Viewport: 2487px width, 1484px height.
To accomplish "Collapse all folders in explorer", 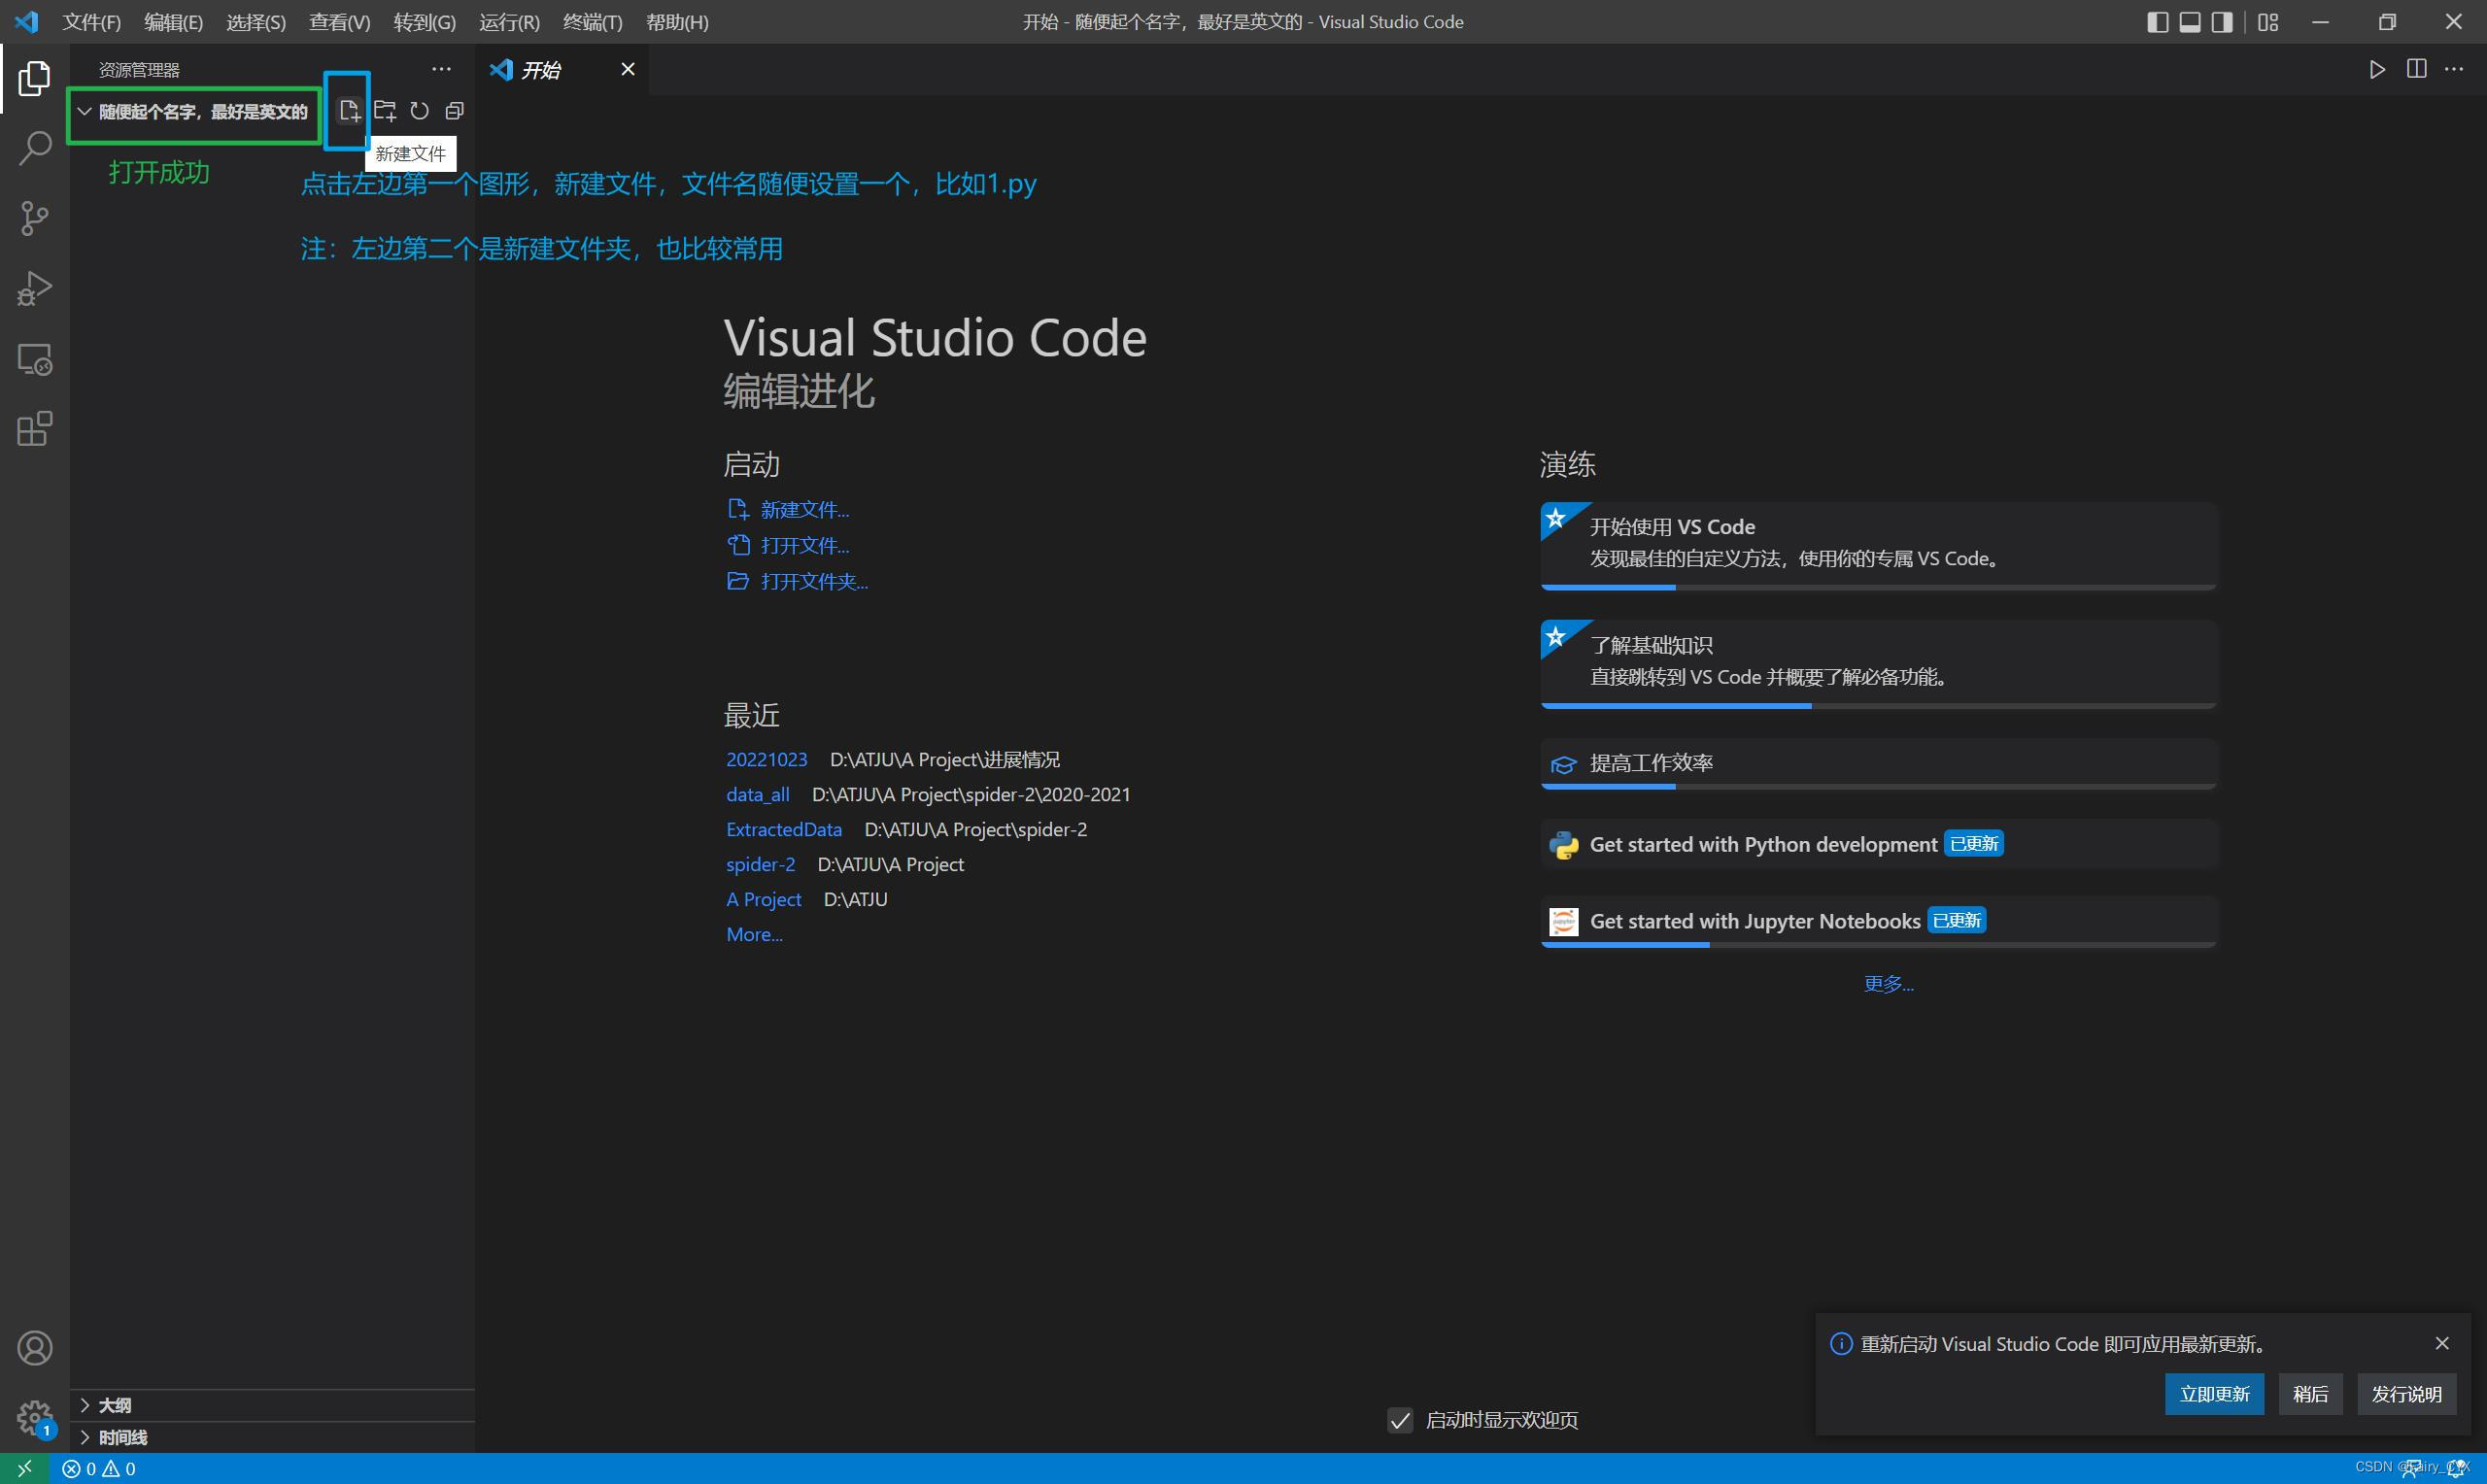I will click(455, 111).
